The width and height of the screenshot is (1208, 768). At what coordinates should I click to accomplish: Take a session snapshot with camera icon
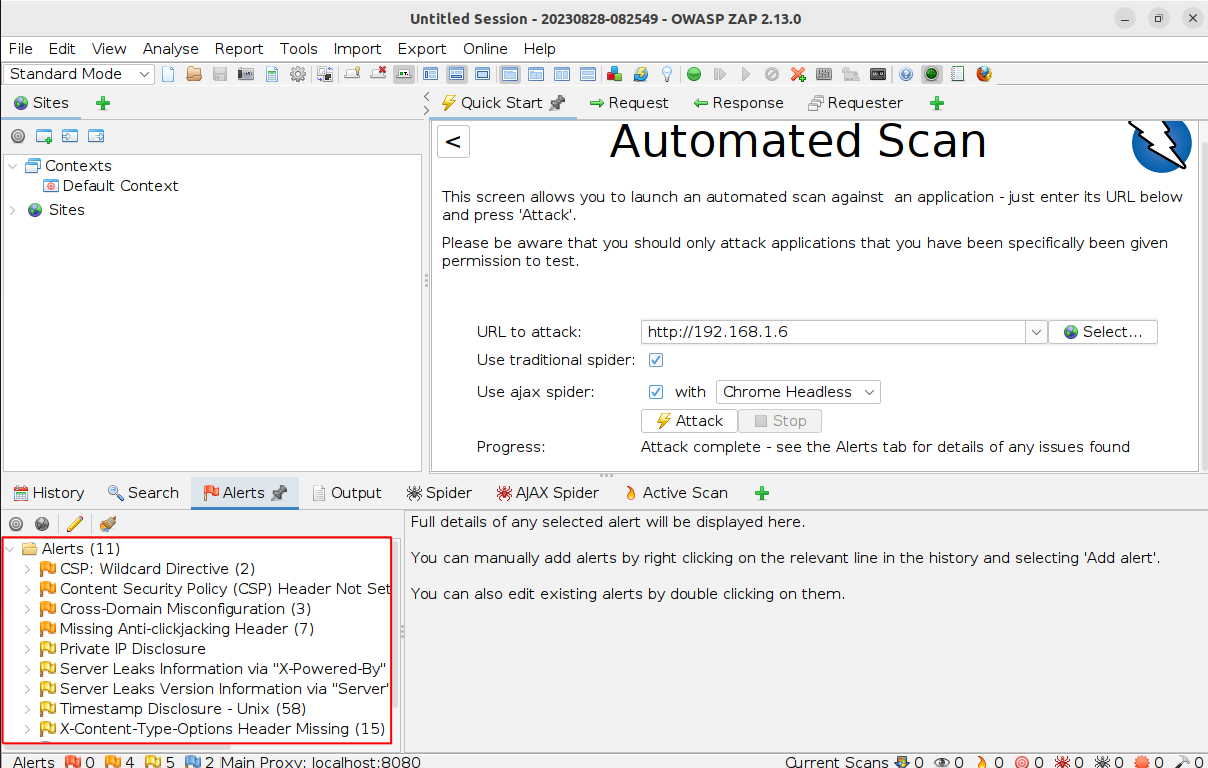(245, 74)
